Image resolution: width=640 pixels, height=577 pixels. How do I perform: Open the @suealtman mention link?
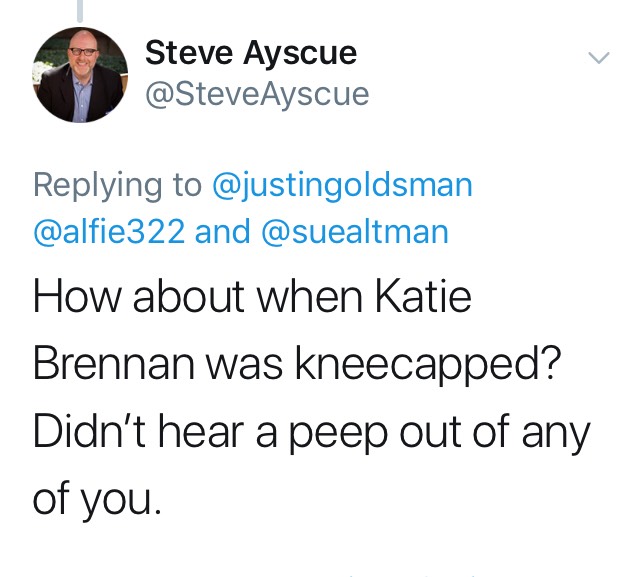[354, 231]
